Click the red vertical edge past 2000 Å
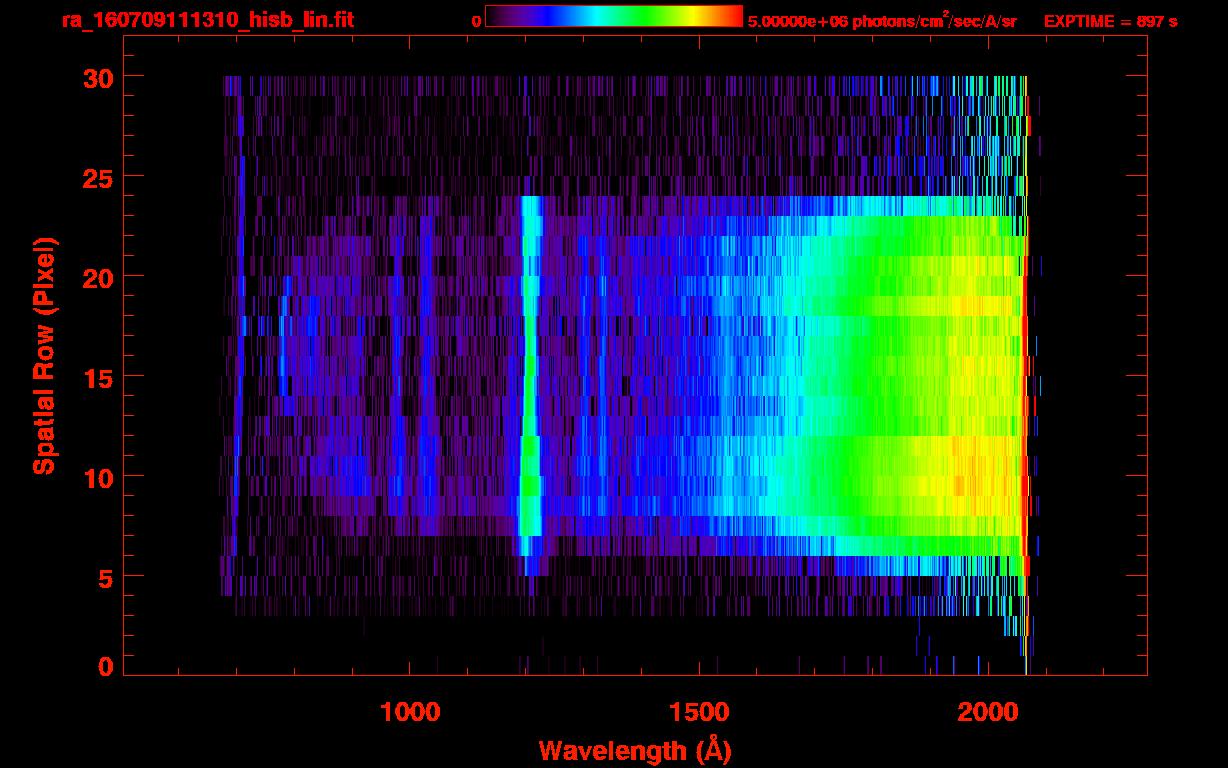The width and height of the screenshot is (1228, 768). [1023, 380]
